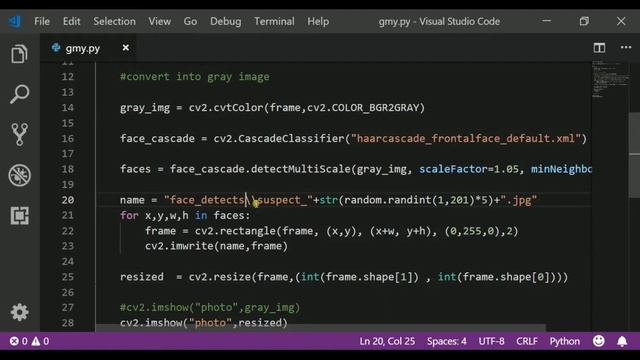
Task: Minimize the Visual Studio Code window
Action: pyautogui.click(x=547, y=21)
